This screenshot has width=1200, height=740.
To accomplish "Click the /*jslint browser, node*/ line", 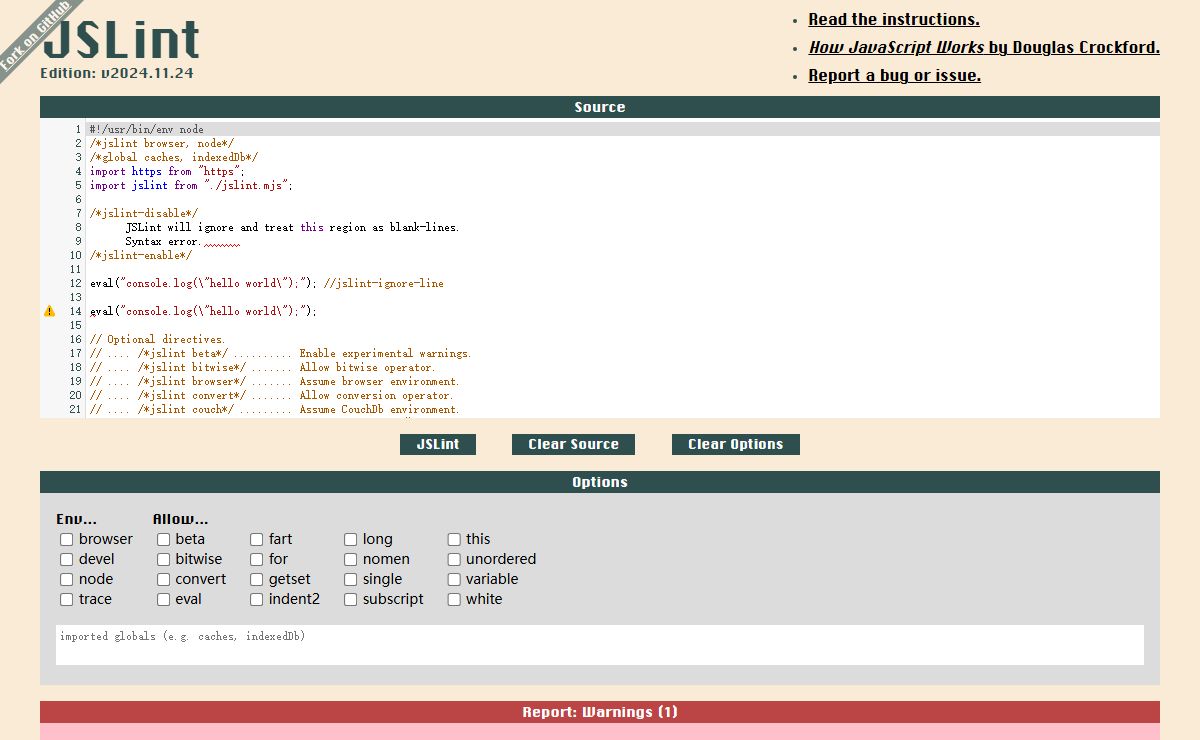I will pos(161,143).
